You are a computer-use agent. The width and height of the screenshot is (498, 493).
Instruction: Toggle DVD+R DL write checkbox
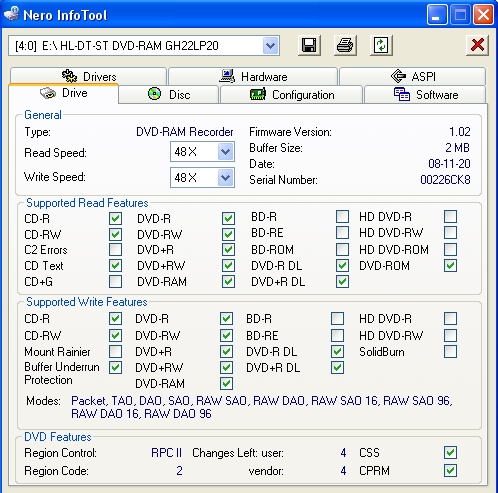pyautogui.click(x=337, y=367)
